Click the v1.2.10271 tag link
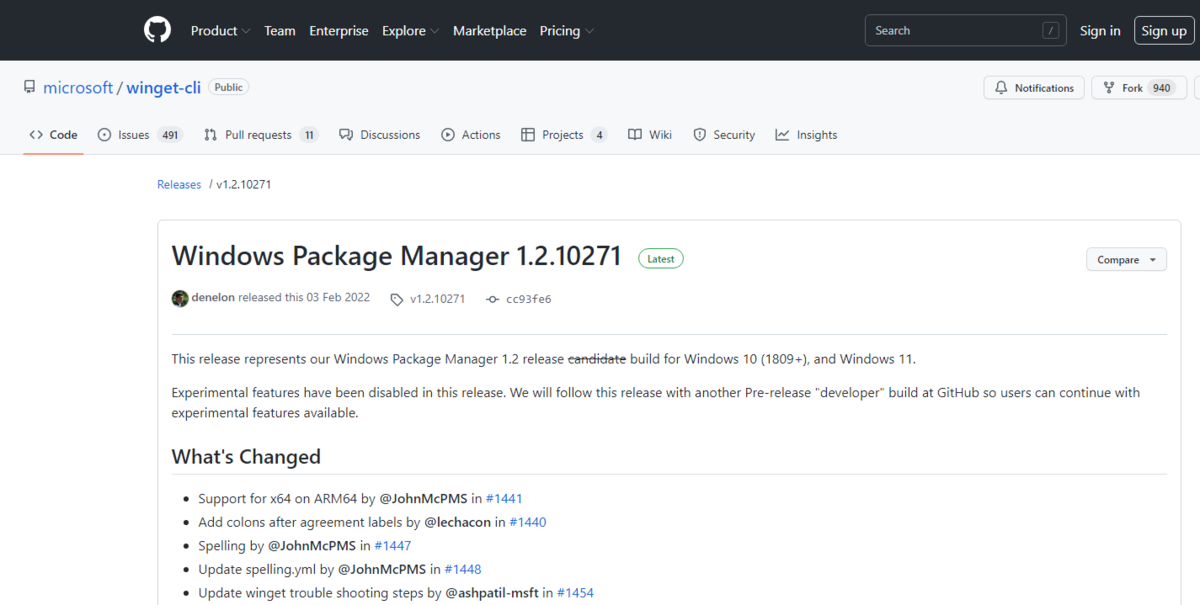1200x605 pixels. pyautogui.click(x=437, y=299)
